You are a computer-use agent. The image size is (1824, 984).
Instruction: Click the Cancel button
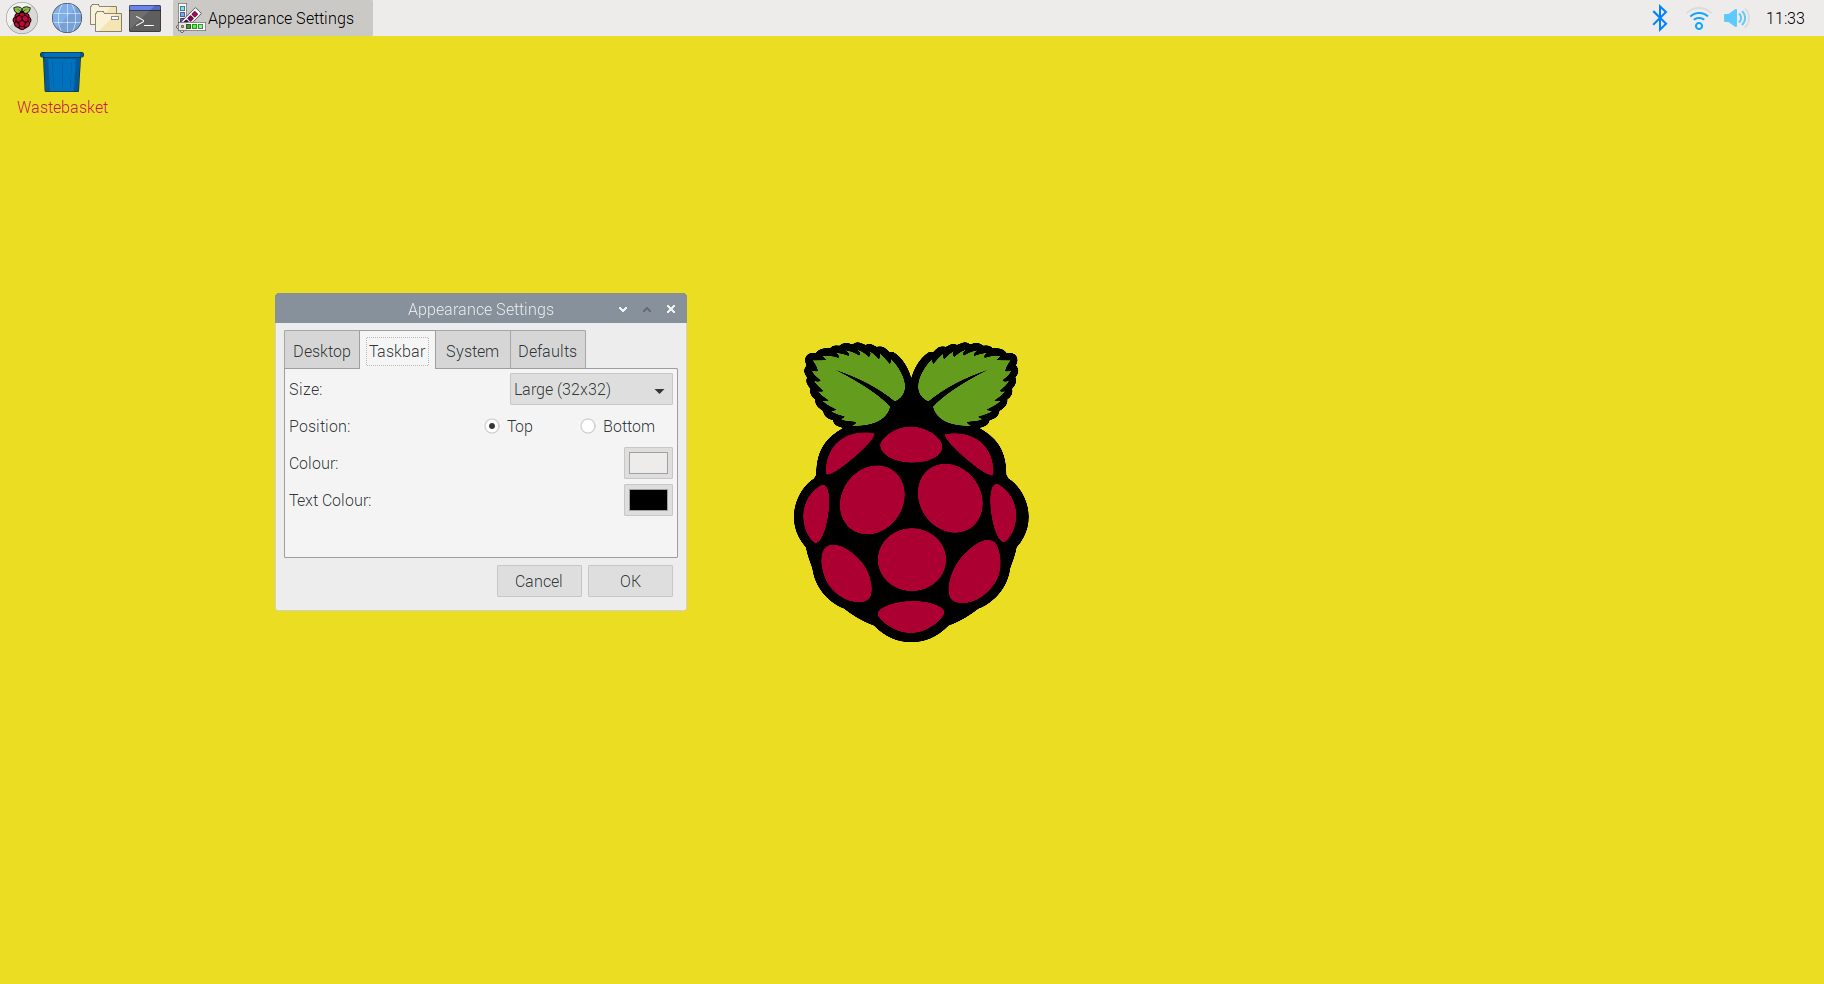539,581
